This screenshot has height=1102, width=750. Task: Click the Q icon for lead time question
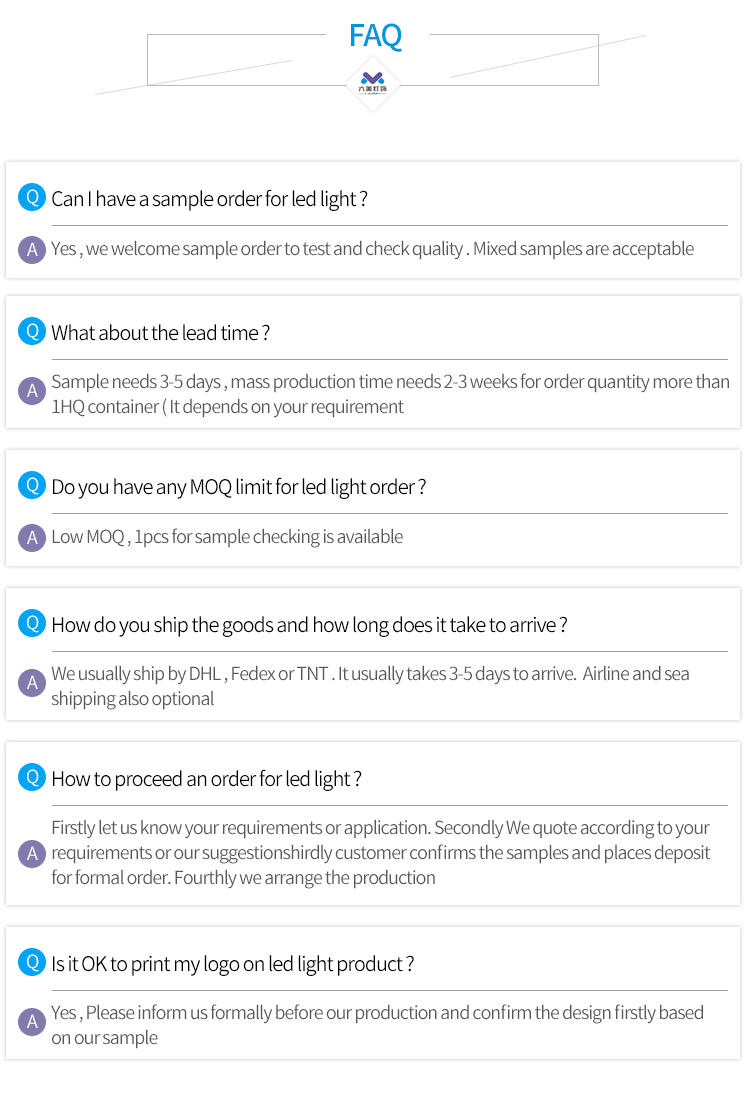coord(32,330)
